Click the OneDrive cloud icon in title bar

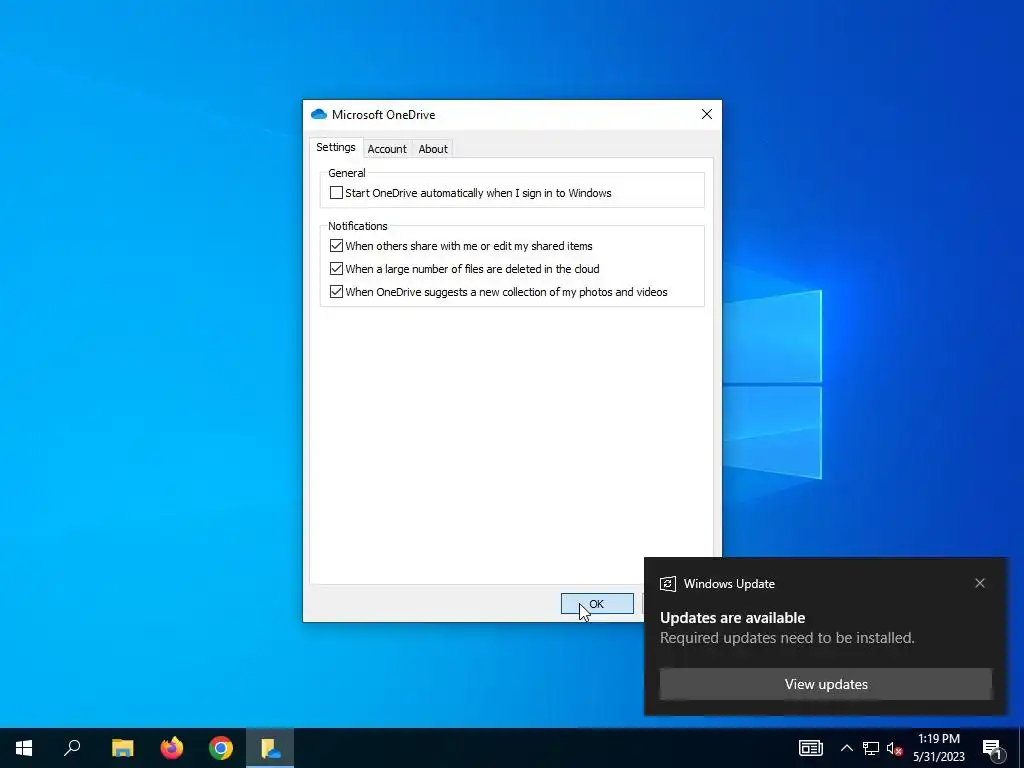pos(319,114)
